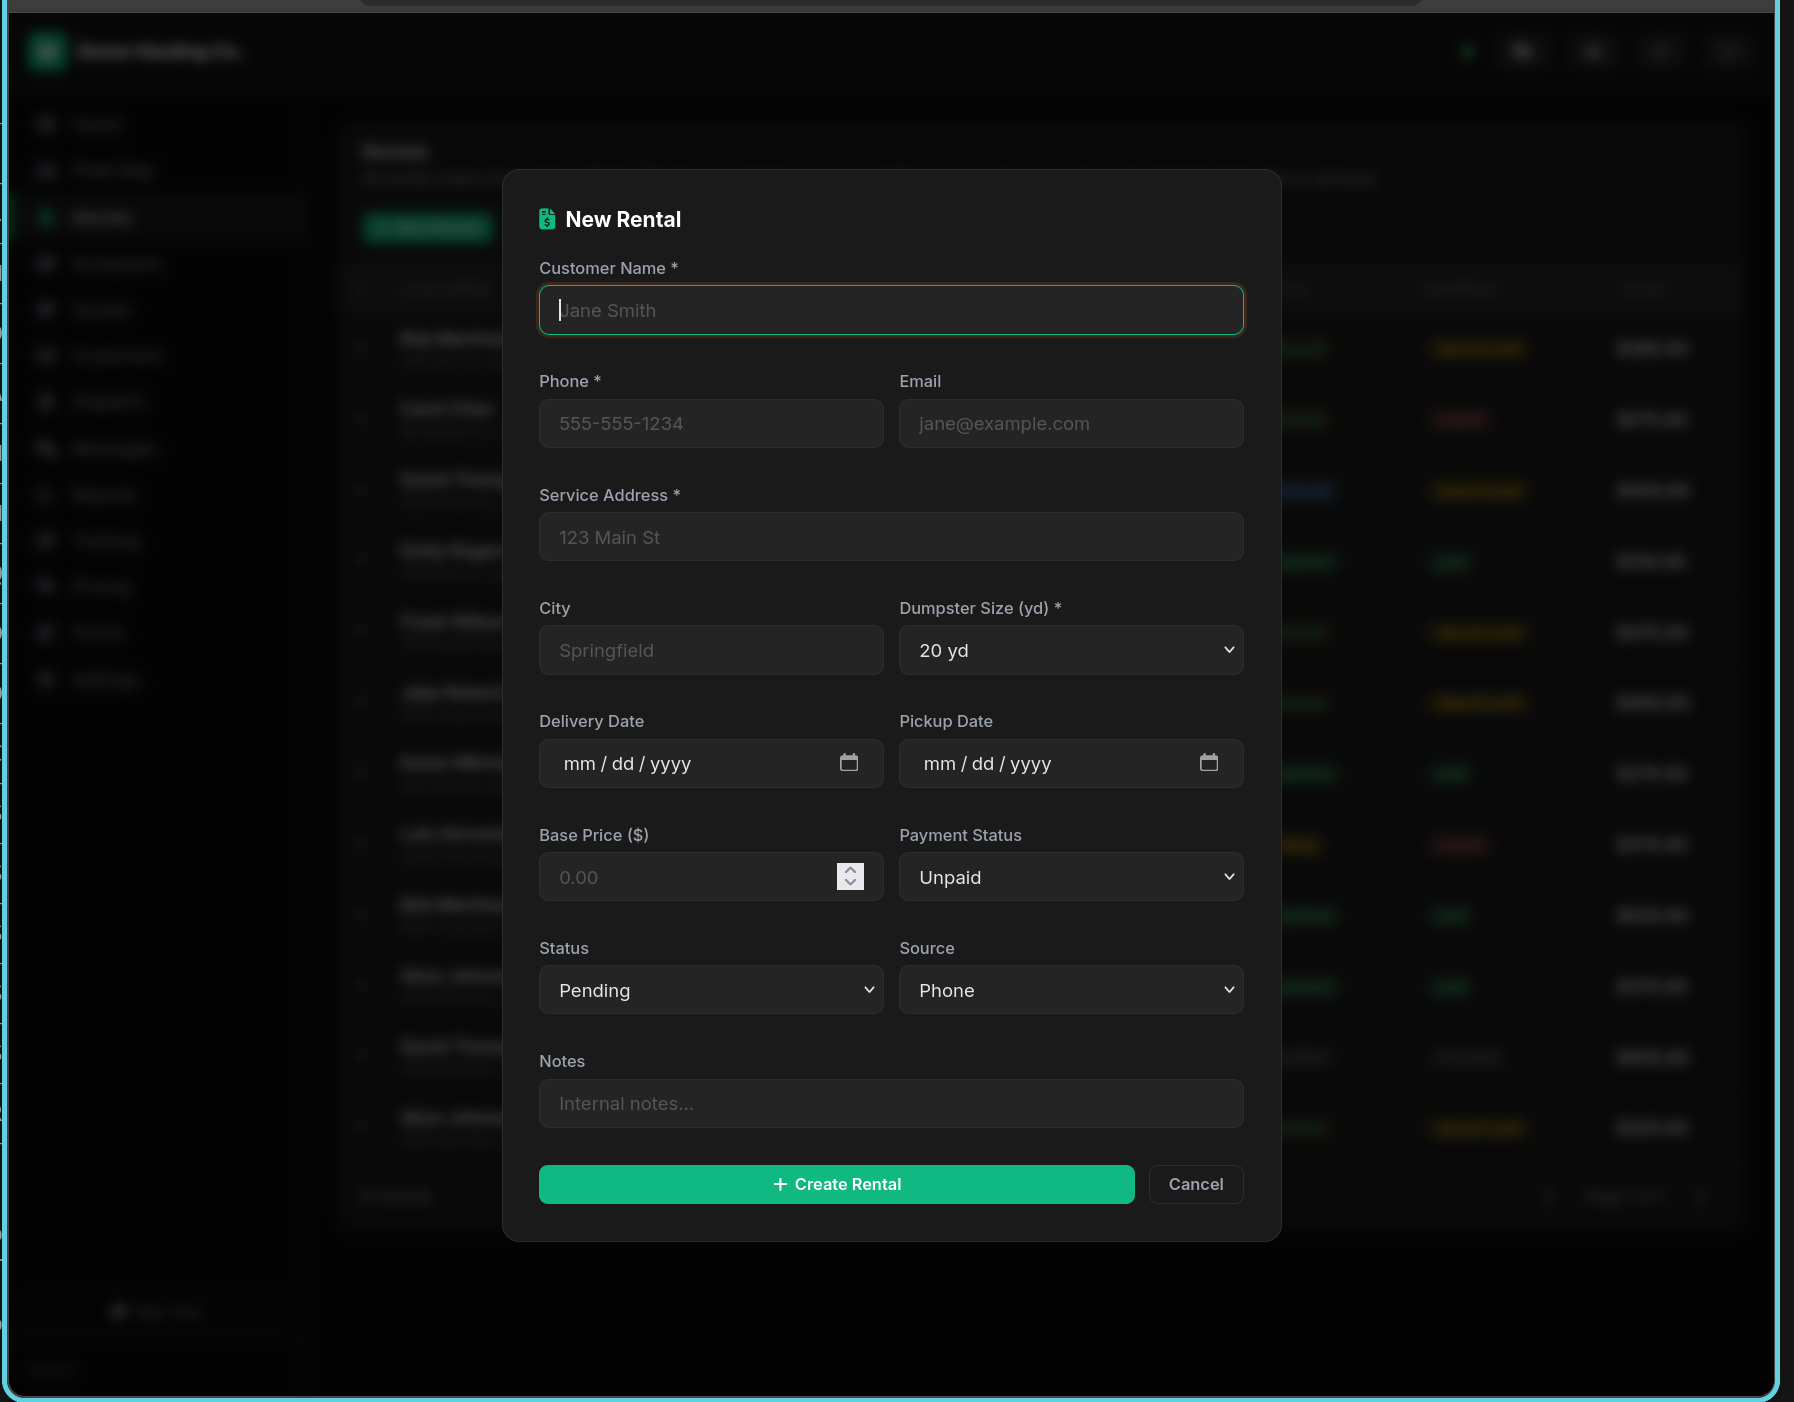1794x1402 pixels.
Task: Click the Base Price stepper down arrow
Action: [x=850, y=884]
